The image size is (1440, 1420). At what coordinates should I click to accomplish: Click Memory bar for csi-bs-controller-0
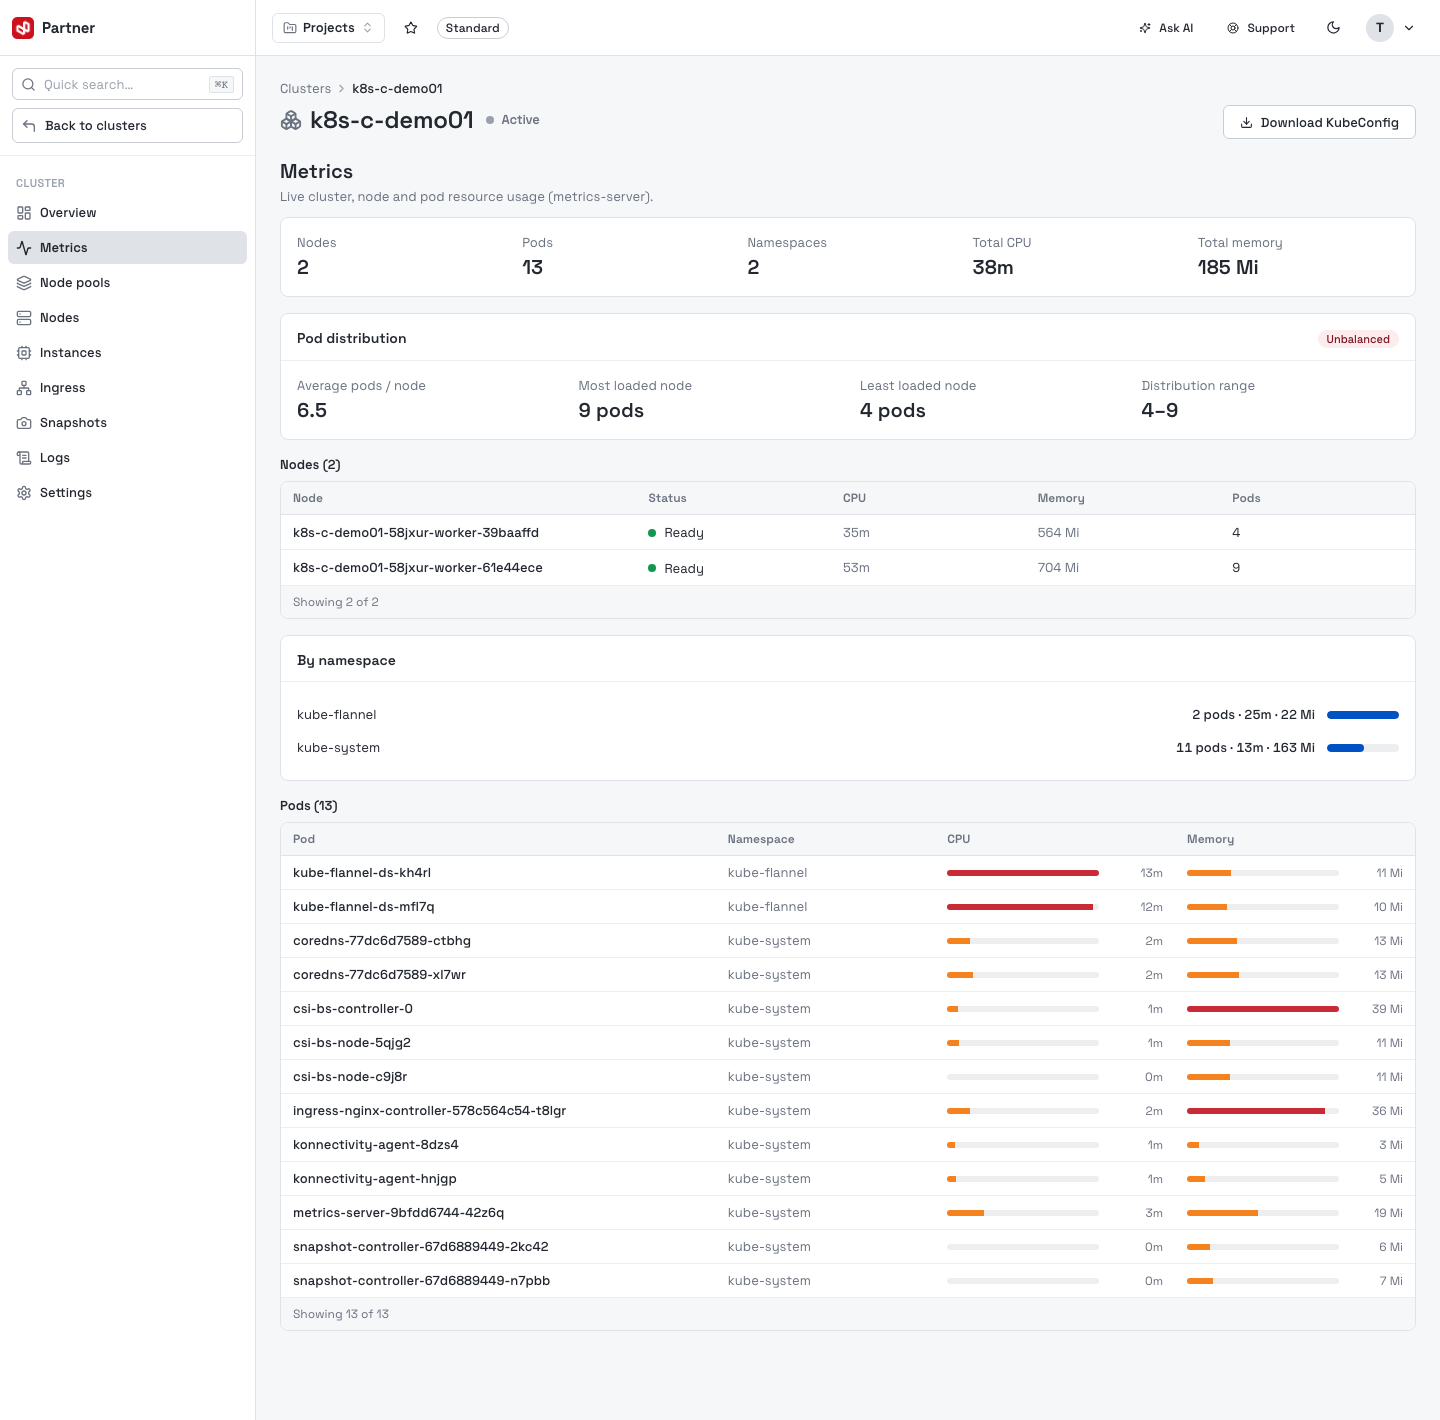[1262, 1009]
